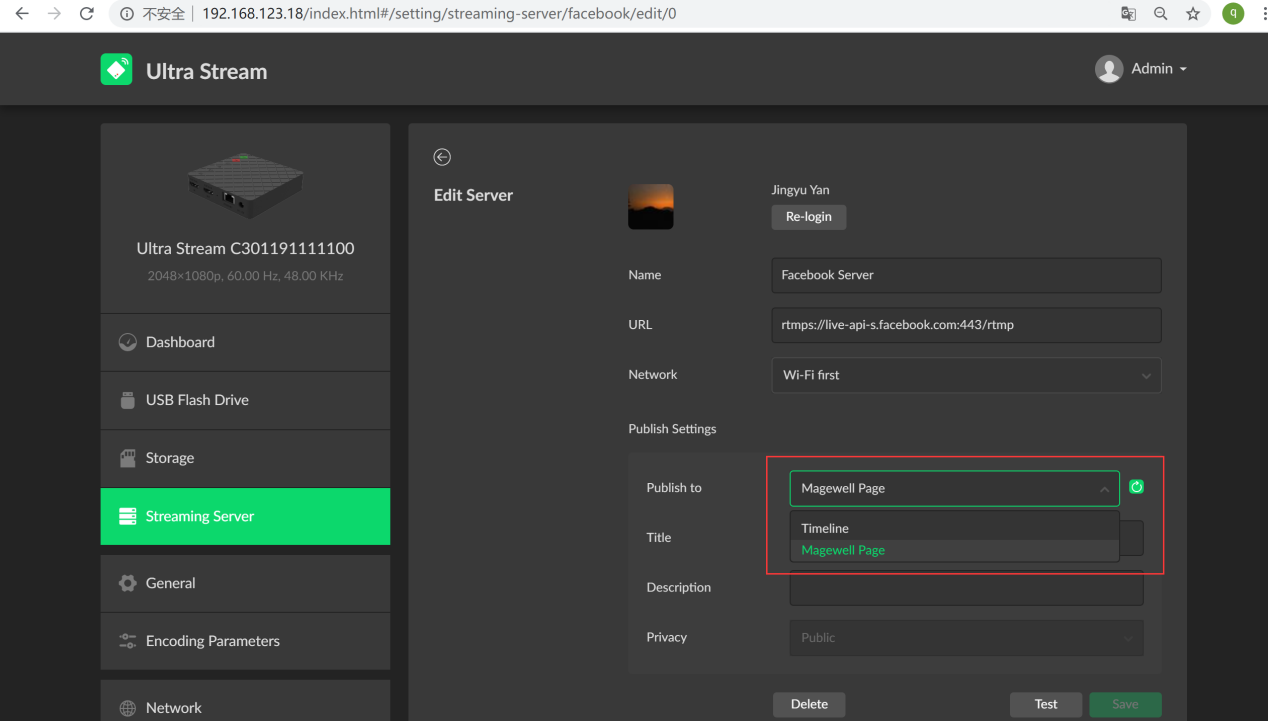Image resolution: width=1268 pixels, height=721 pixels.
Task: Click the USB Flash Drive icon
Action: coord(127,400)
